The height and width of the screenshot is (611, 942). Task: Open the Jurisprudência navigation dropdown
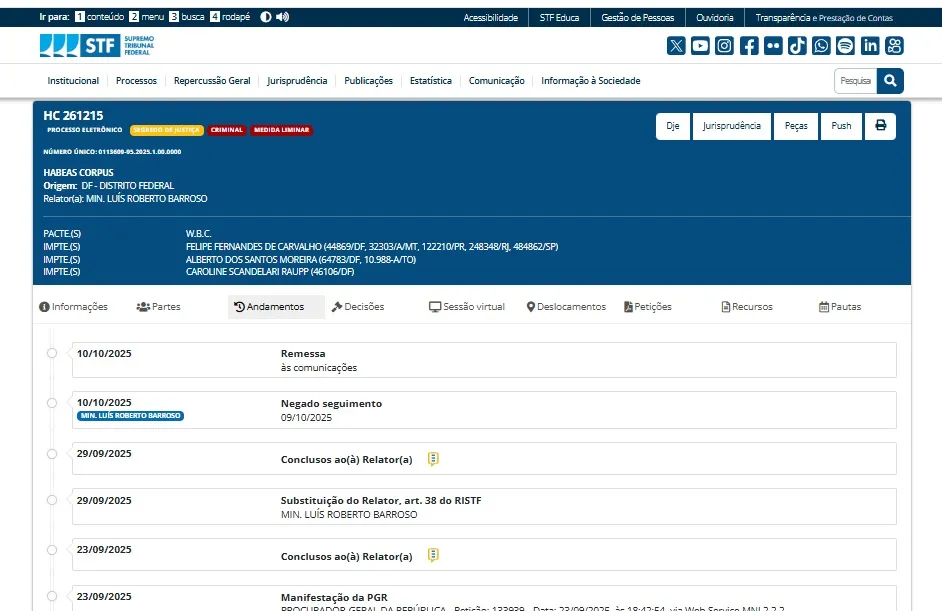(x=297, y=81)
